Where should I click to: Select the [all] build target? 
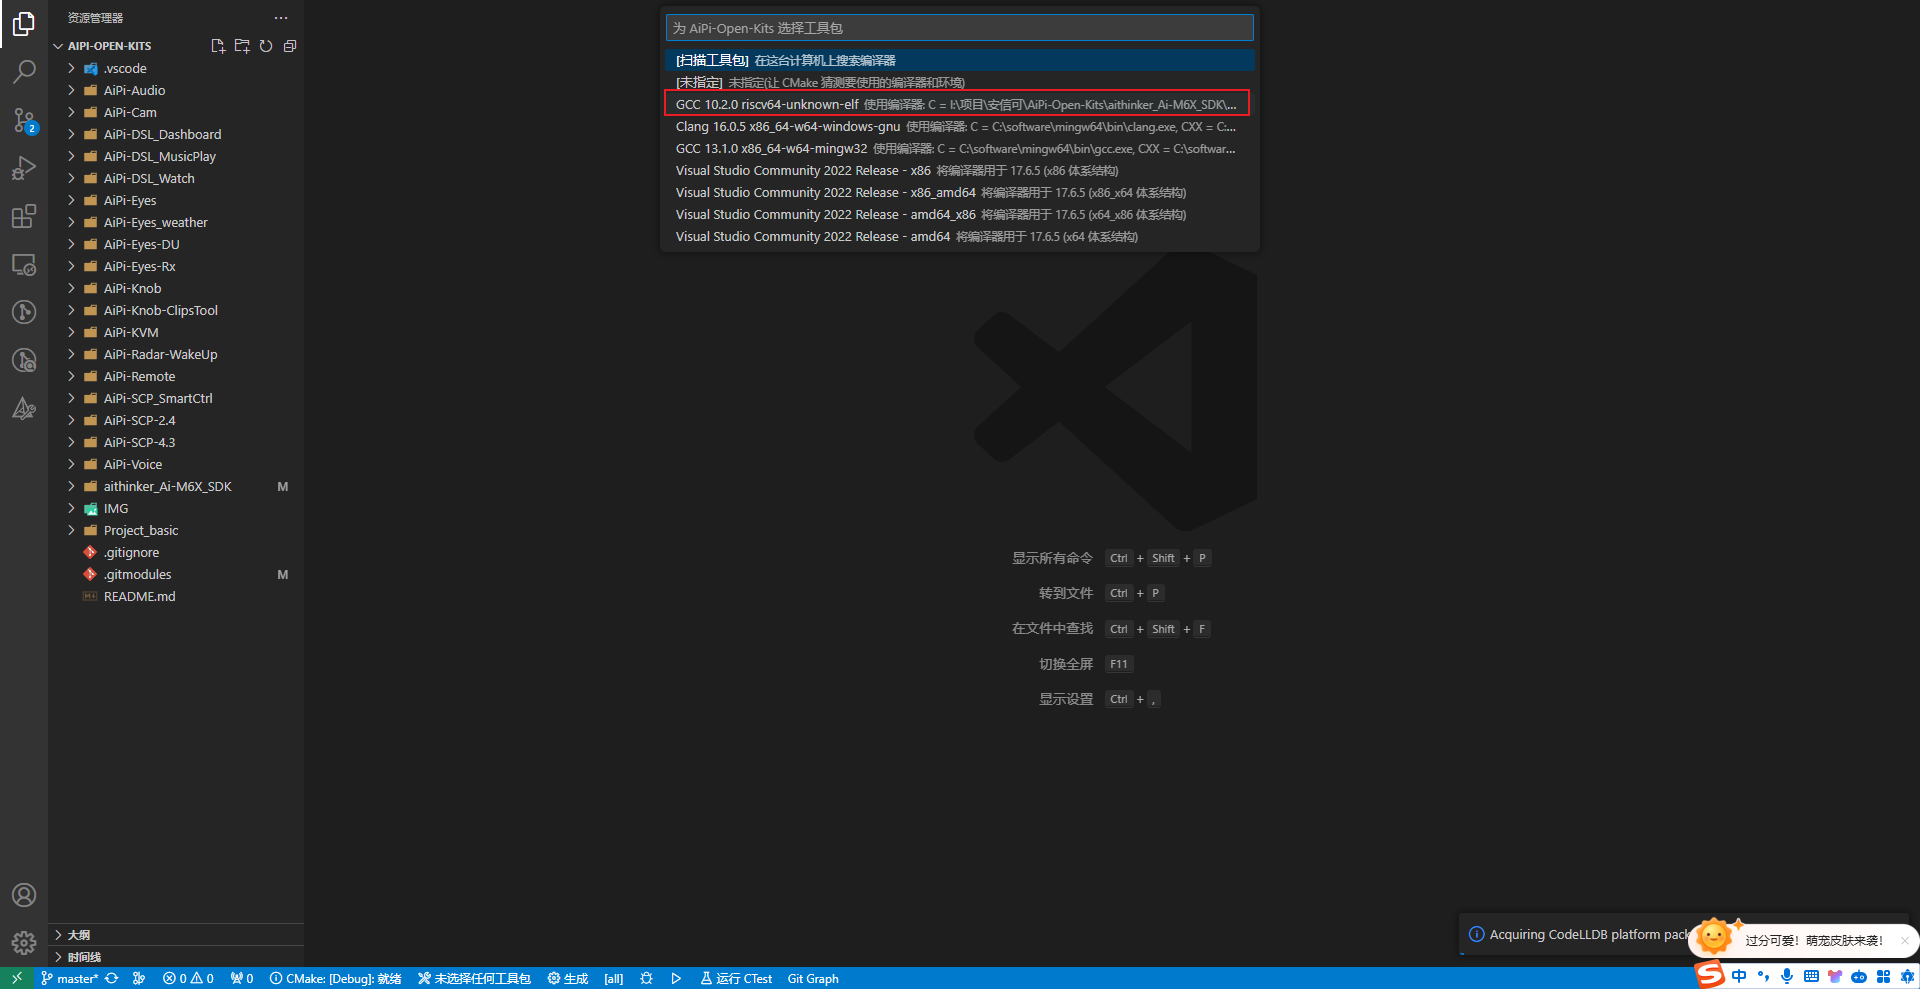point(614,978)
